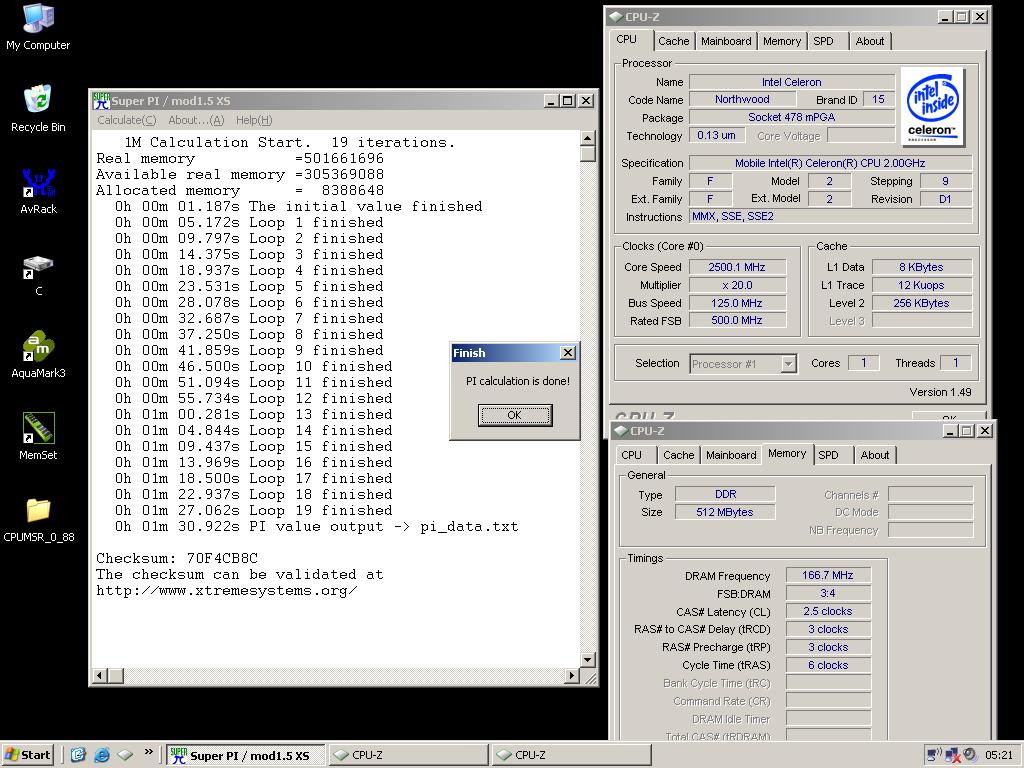Expand quick launch overflow chevron
This screenshot has width=1024, height=768.
pyautogui.click(x=148, y=752)
